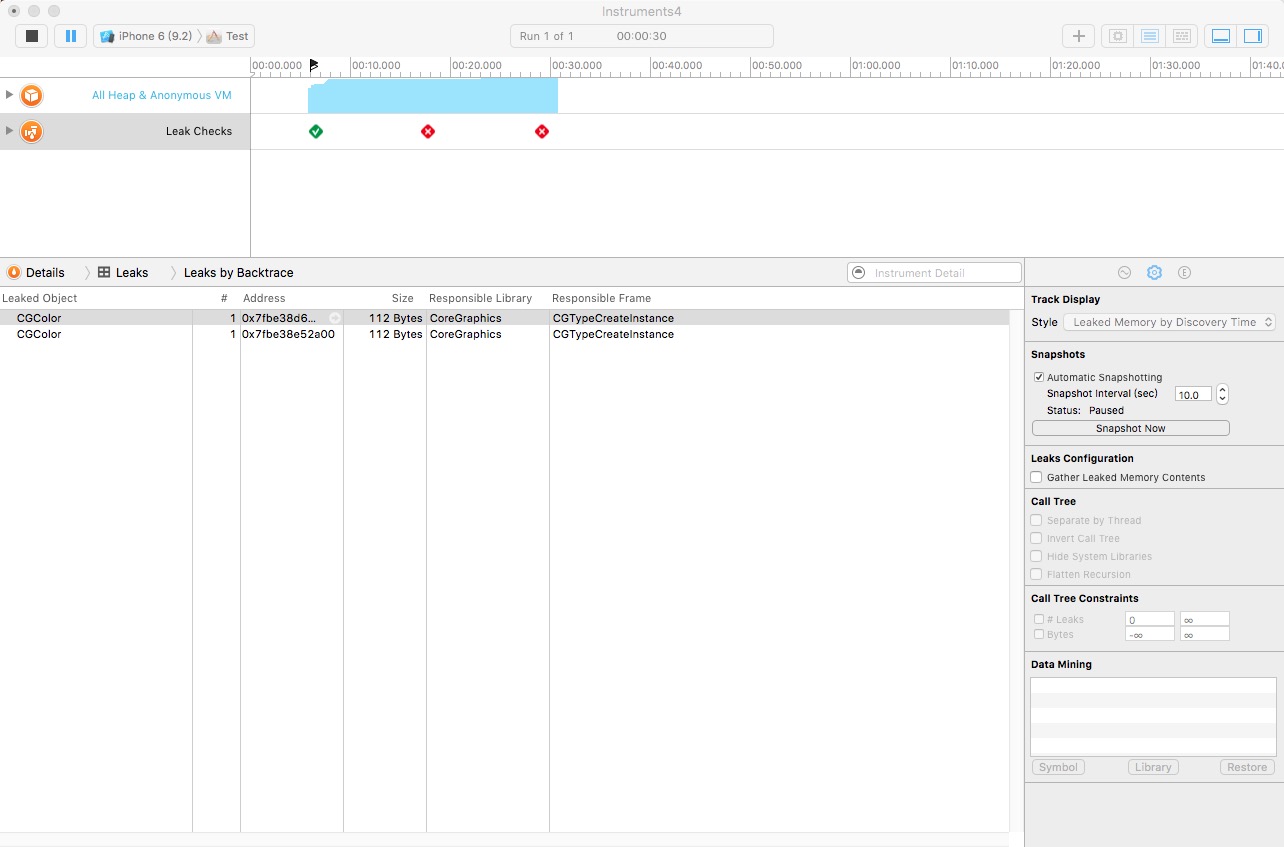The image size is (1284, 847).
Task: Open the Style dropdown for track display
Action: [1169, 323]
